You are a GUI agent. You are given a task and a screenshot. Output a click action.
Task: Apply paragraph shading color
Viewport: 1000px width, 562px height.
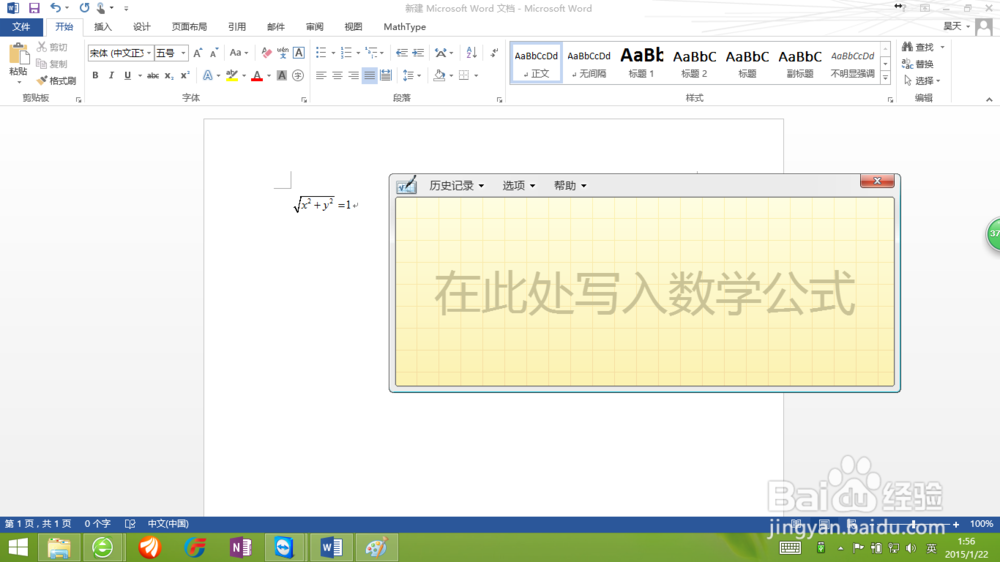coord(439,75)
